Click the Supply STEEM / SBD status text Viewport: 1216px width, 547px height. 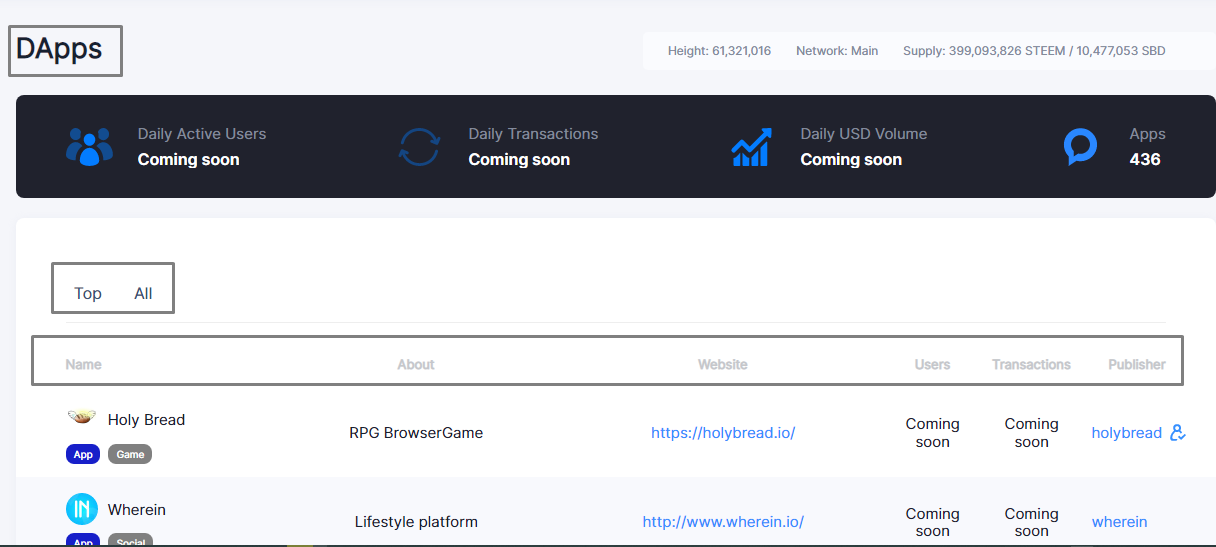(x=1034, y=51)
